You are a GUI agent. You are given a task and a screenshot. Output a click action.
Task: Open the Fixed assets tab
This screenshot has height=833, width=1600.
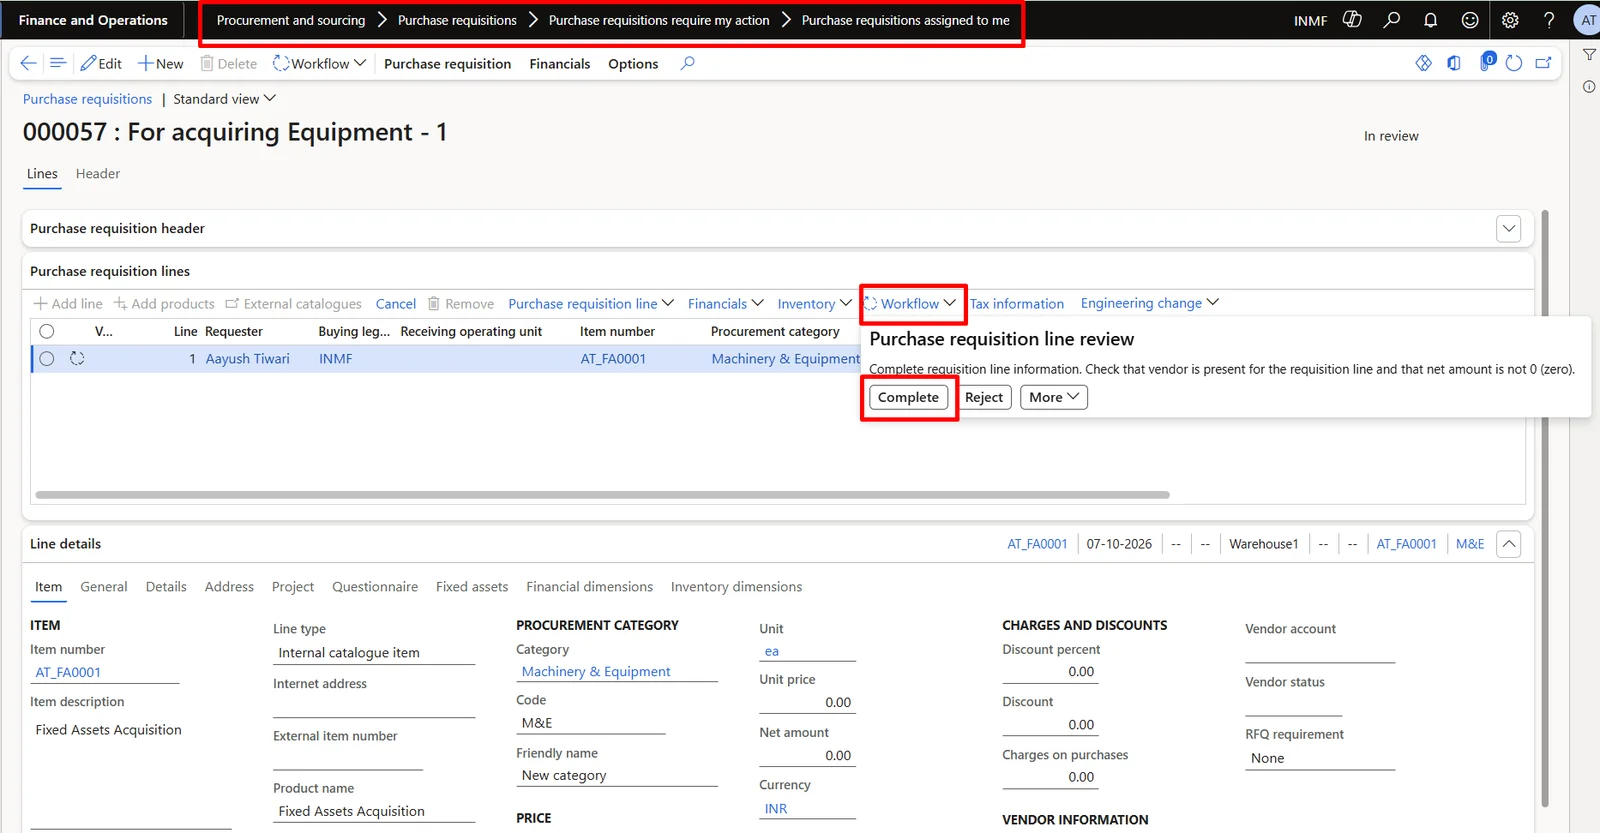click(472, 587)
